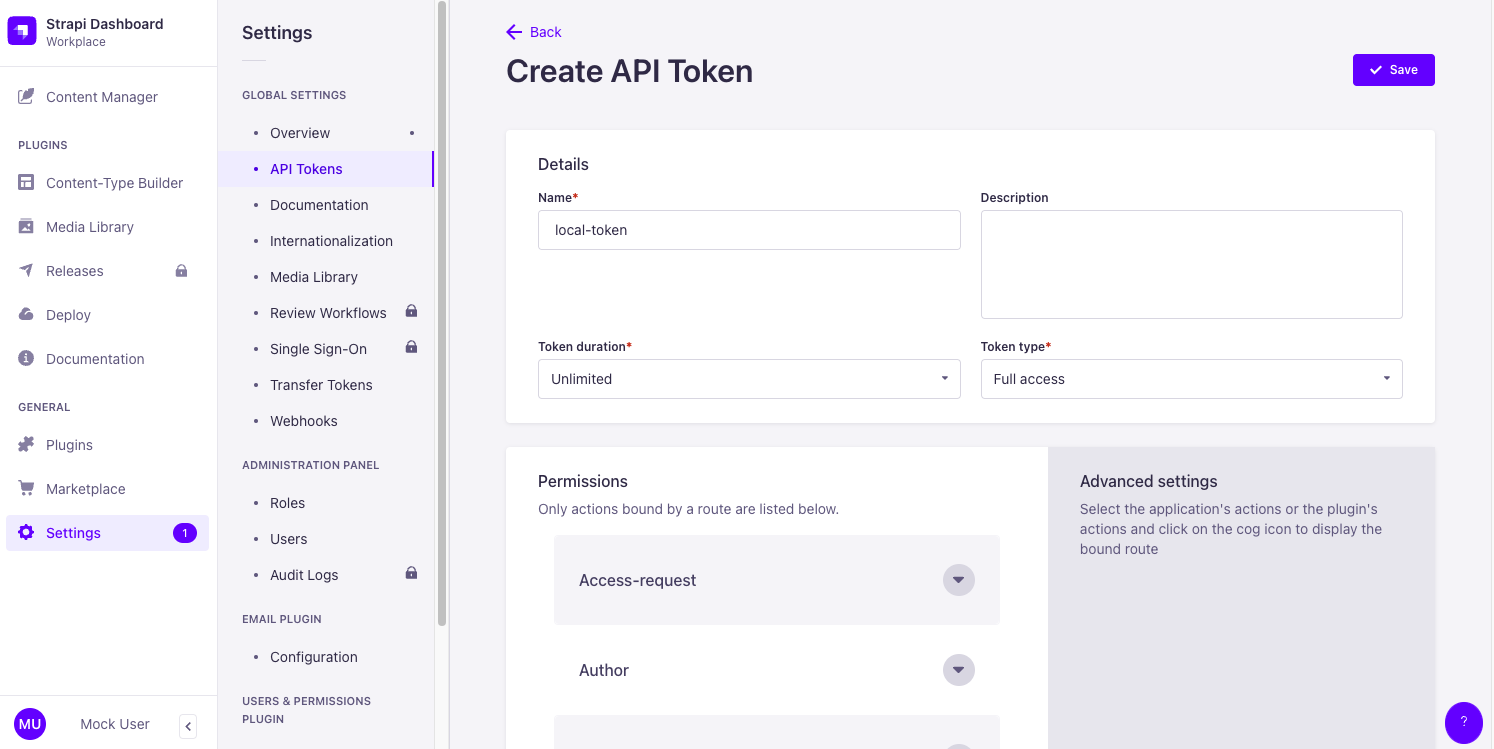This screenshot has width=1494, height=749.
Task: Open the Deploy cloud section
Action: point(68,315)
